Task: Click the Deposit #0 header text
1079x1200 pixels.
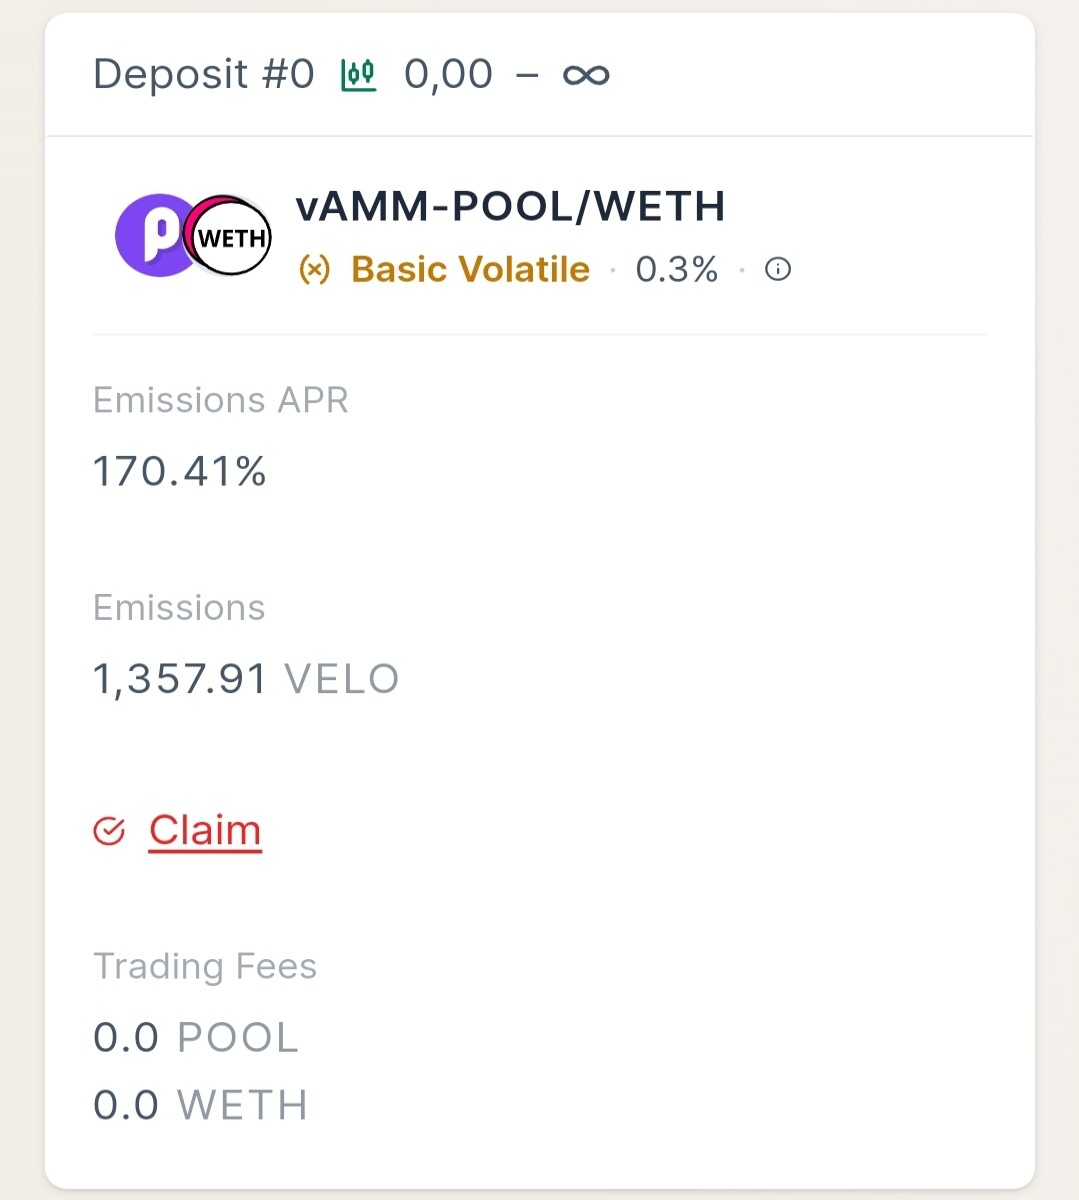Action: [204, 75]
